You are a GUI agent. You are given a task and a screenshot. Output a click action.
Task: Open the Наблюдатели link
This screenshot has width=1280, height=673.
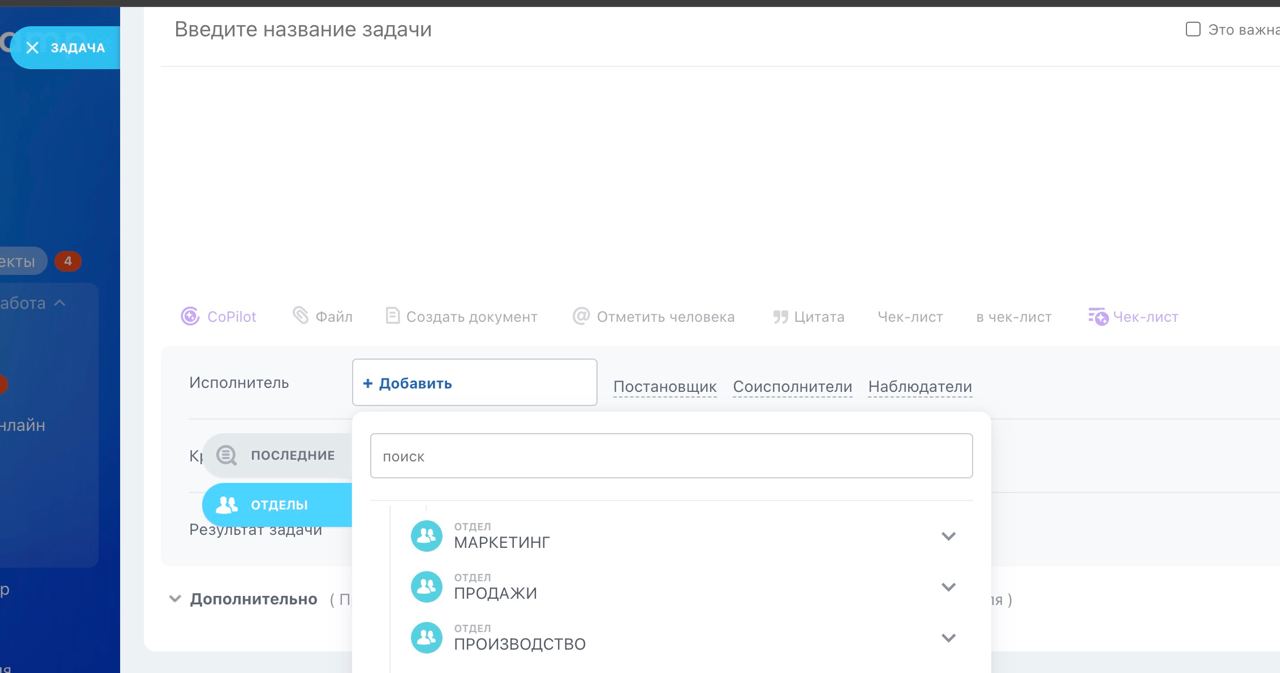(920, 387)
